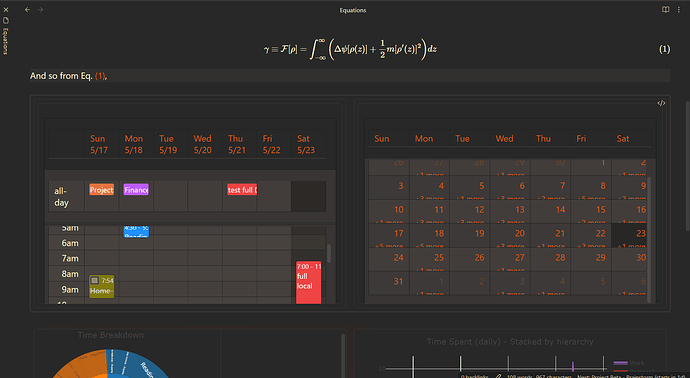Click the Time Breakdown chart title
Screen dimensions: 690x378
110,335
